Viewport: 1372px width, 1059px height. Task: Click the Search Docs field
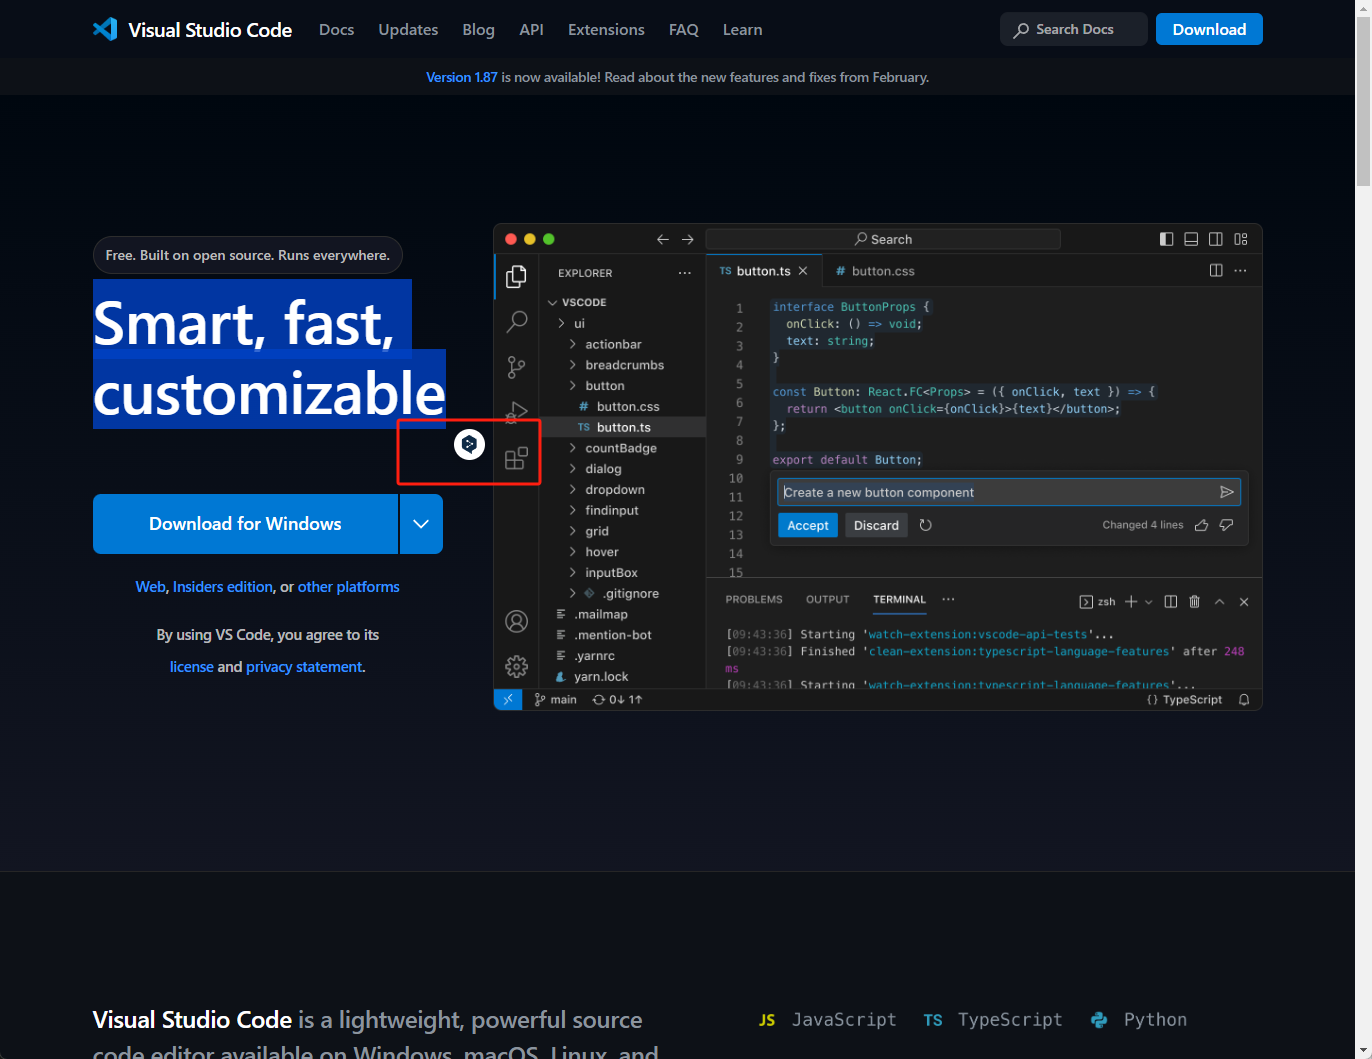click(1074, 29)
